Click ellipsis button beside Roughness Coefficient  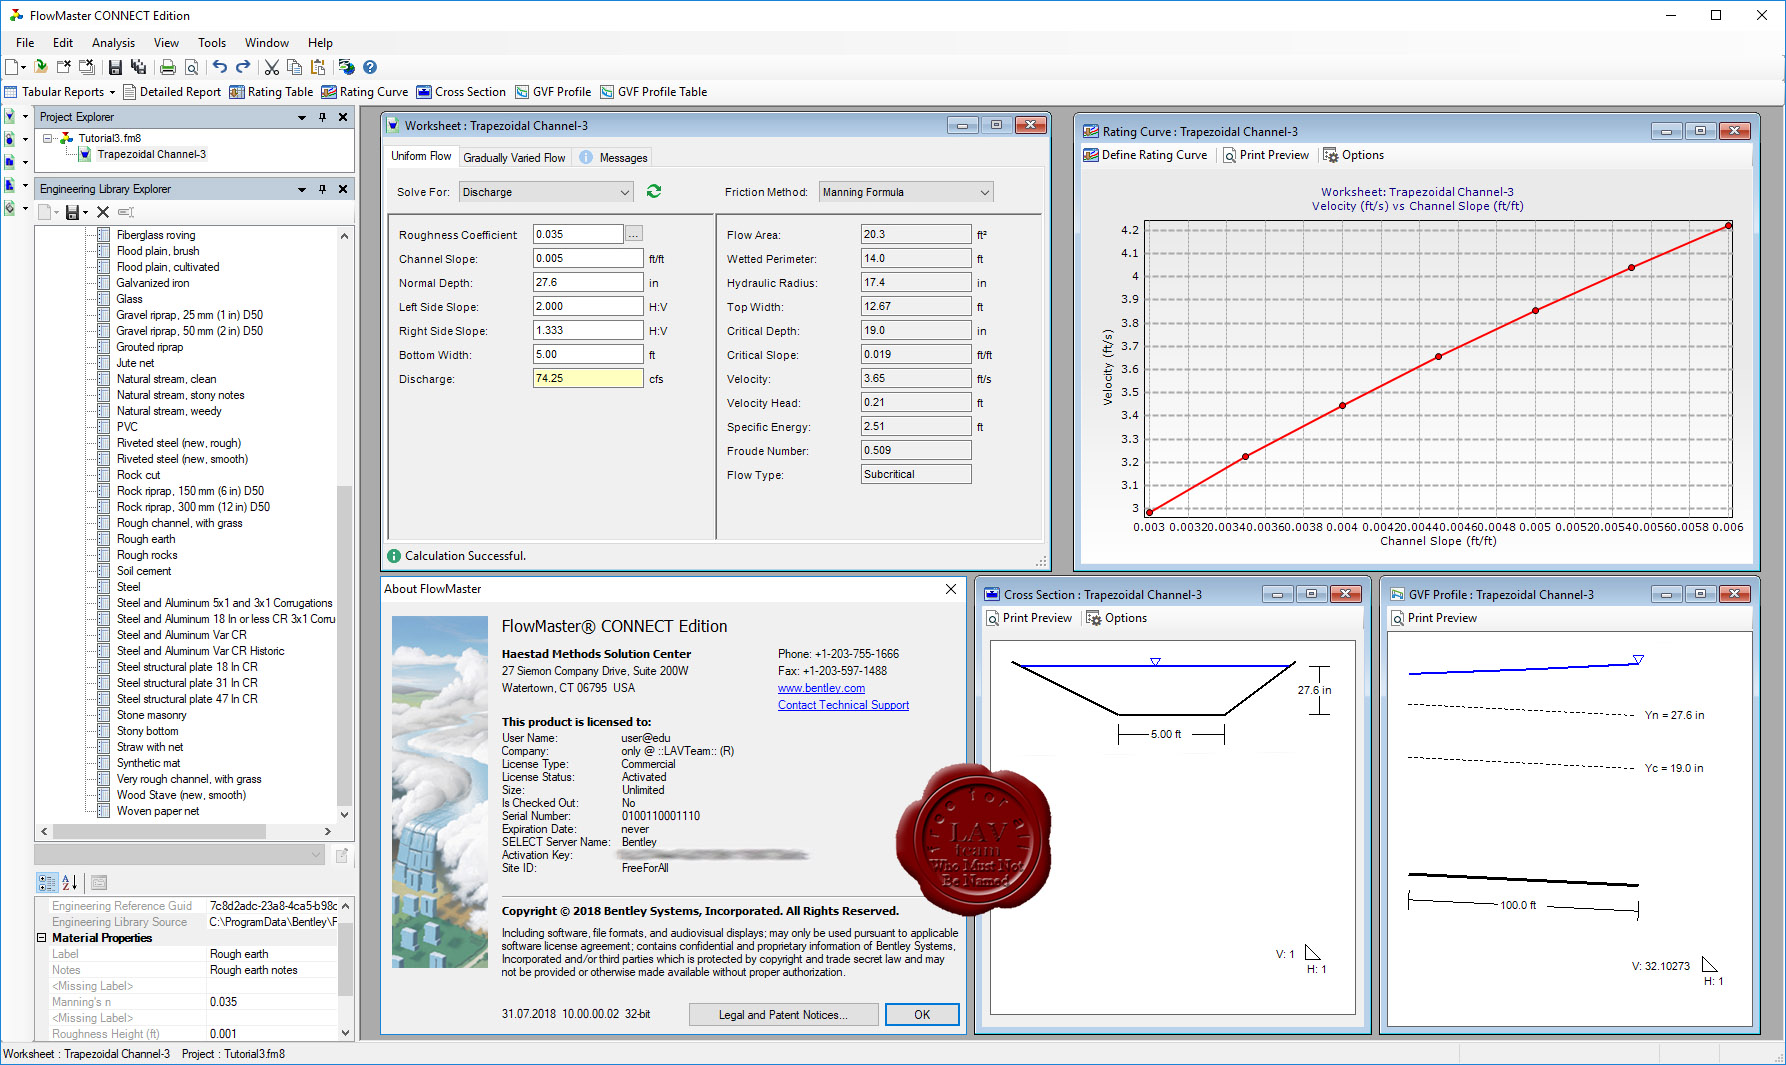634,234
